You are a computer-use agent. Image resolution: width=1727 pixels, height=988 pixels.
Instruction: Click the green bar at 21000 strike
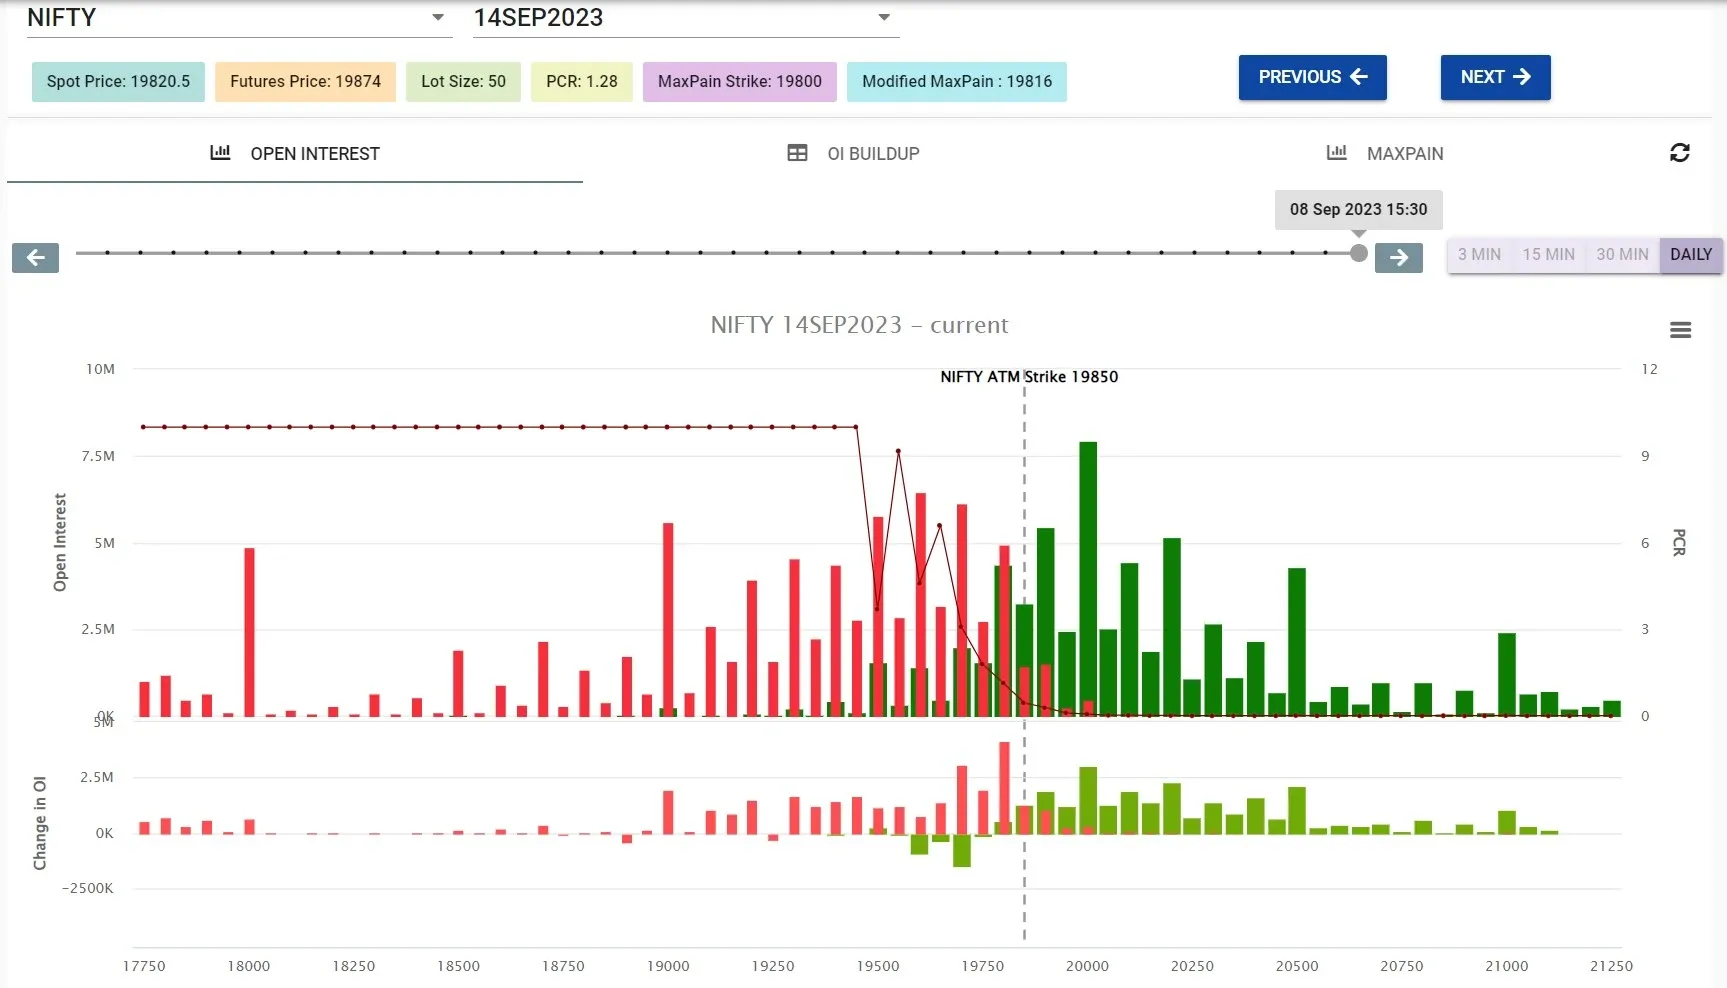pos(1507,675)
